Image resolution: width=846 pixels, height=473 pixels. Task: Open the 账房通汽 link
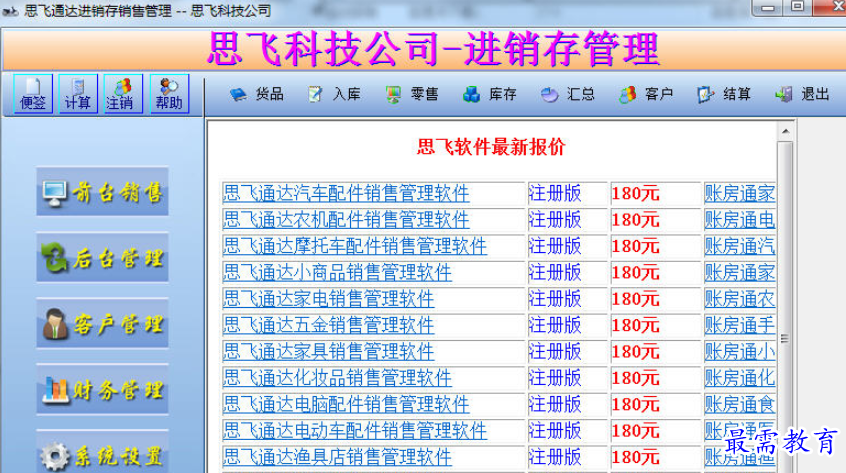[x=740, y=246]
